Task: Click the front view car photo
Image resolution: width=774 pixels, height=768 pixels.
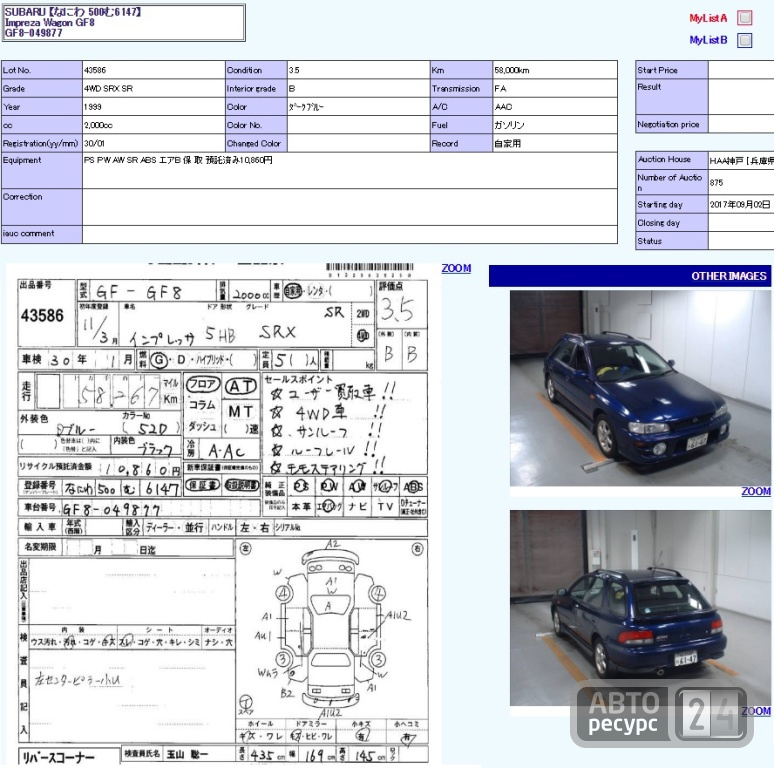Action: point(640,388)
